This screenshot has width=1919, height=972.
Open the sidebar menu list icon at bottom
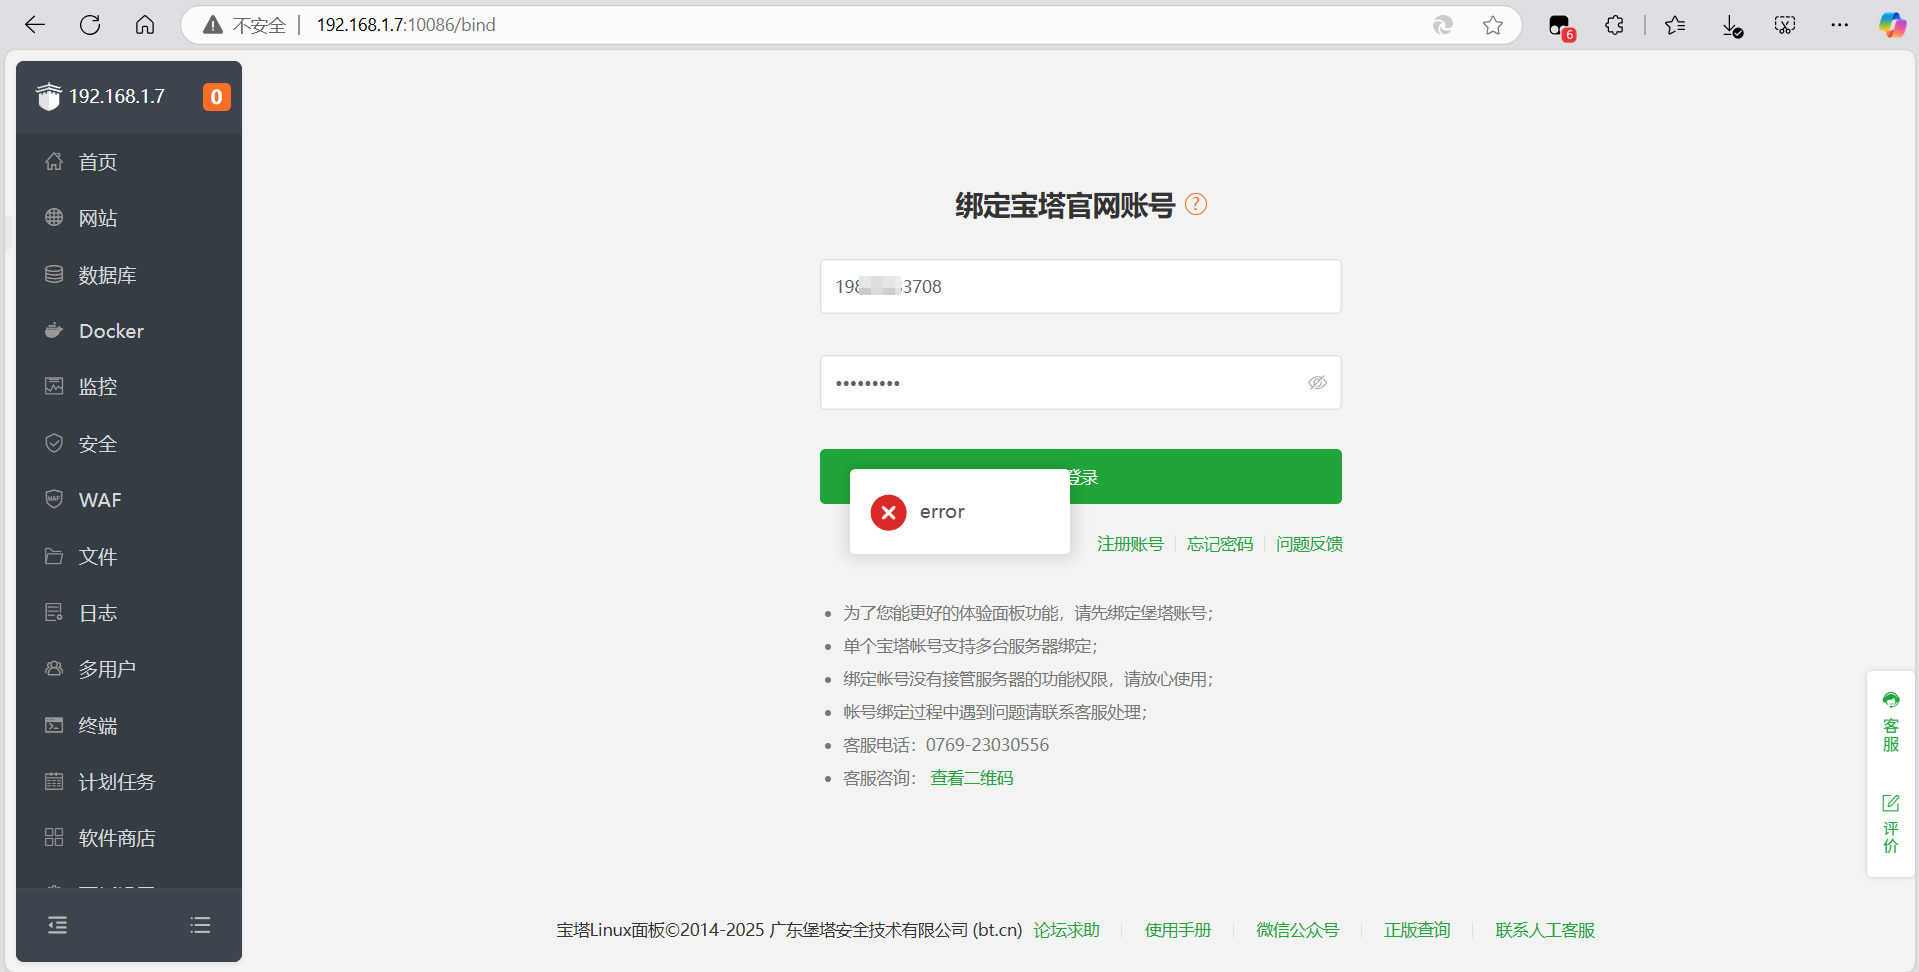(200, 925)
